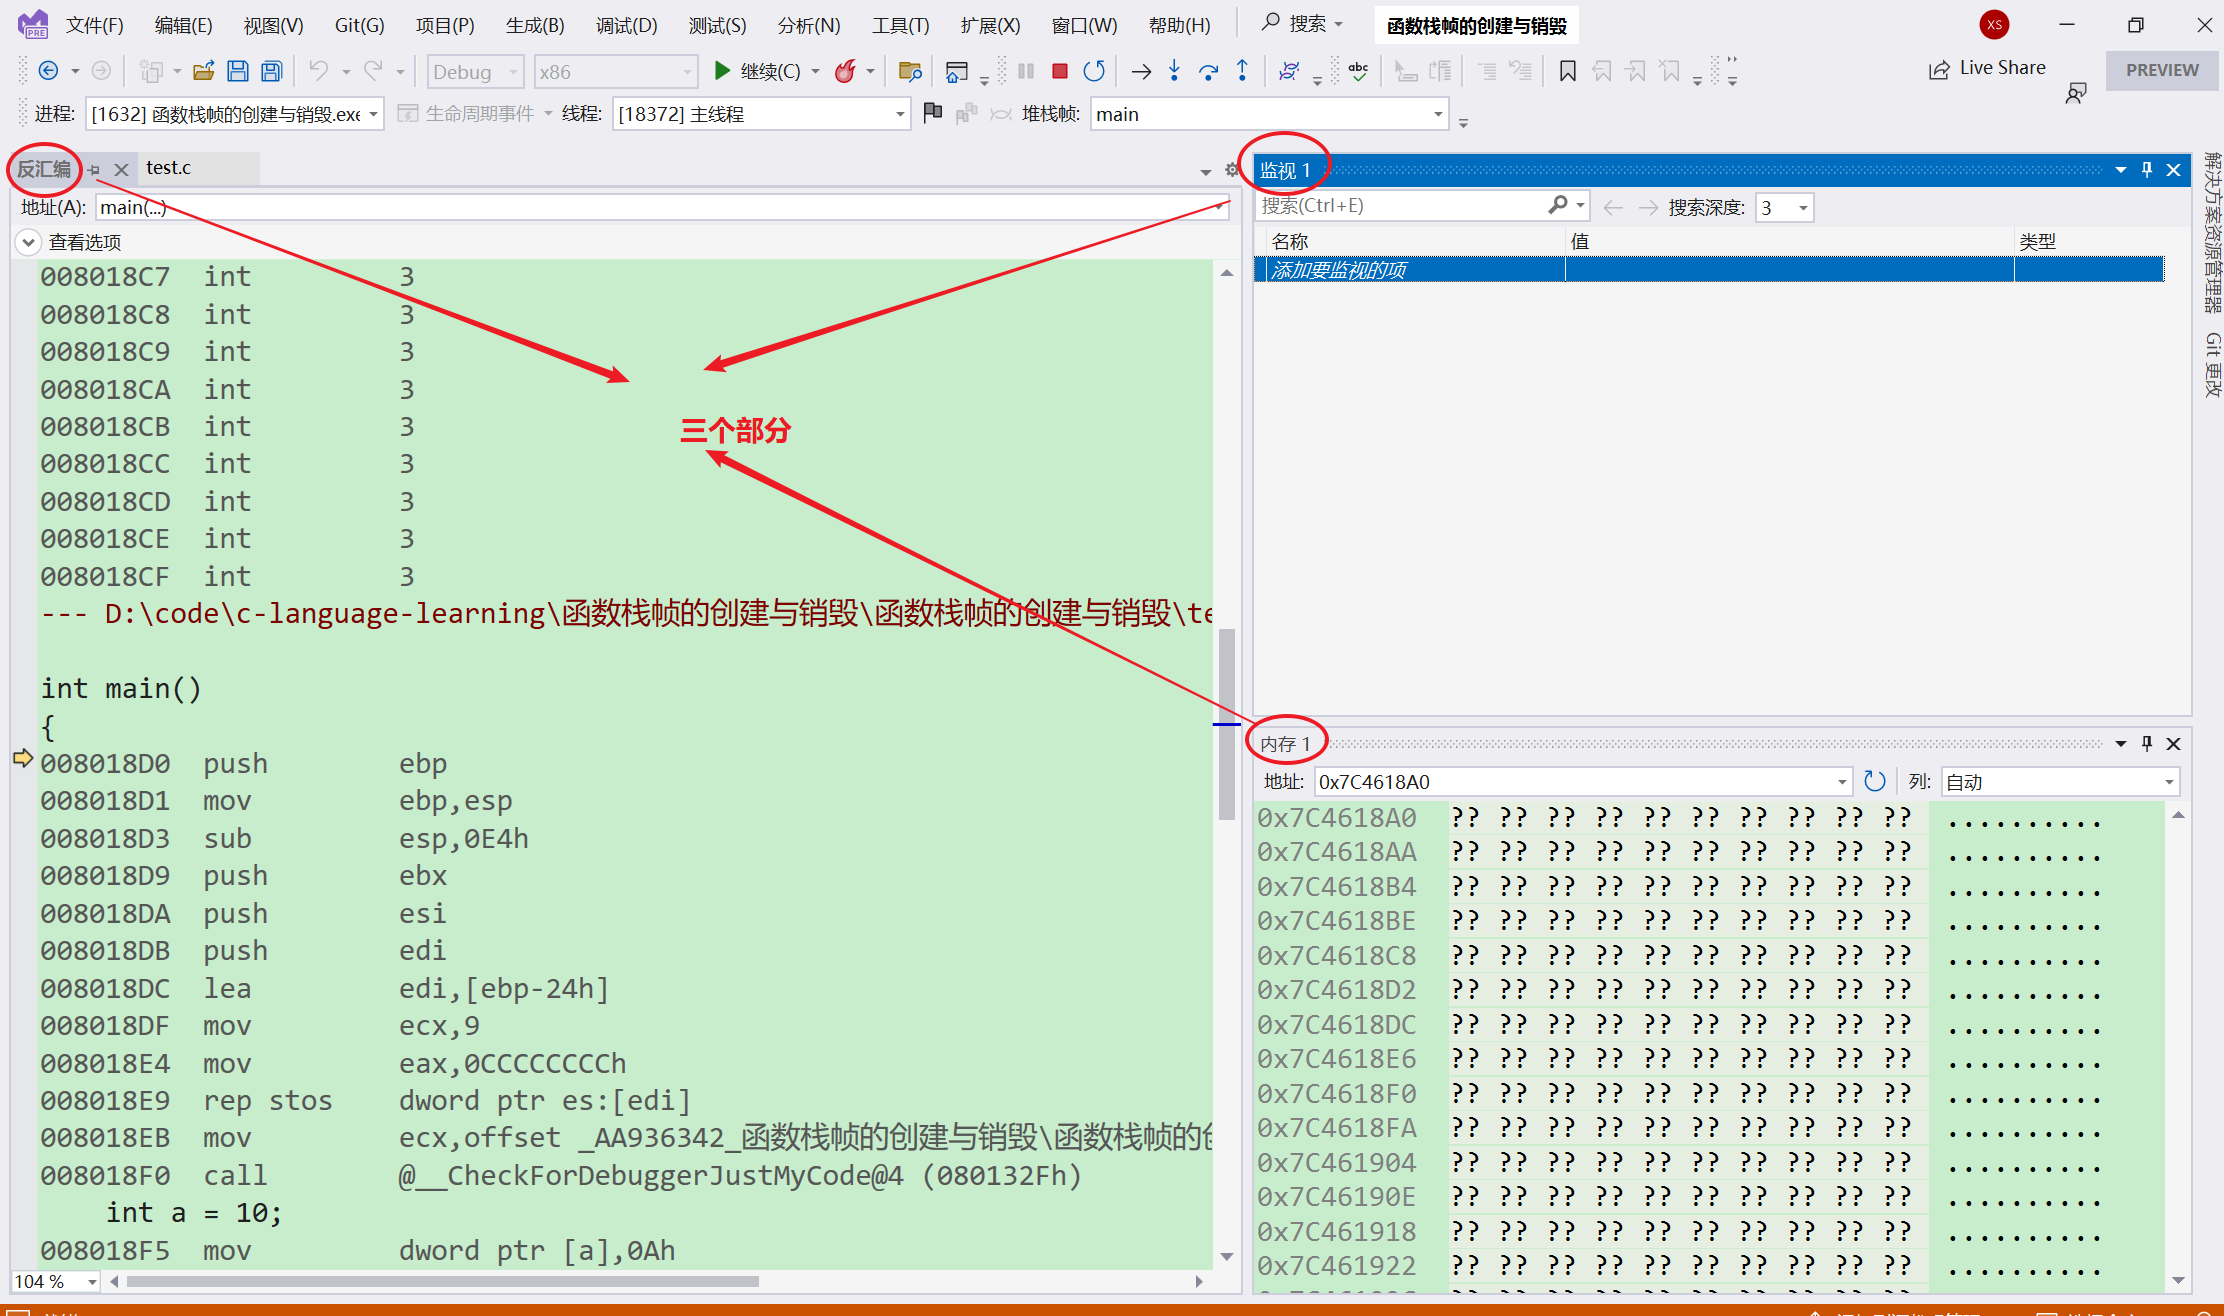Click the red stop debugging icon
Viewport: 2224px width, 1316px height.
1060,71
